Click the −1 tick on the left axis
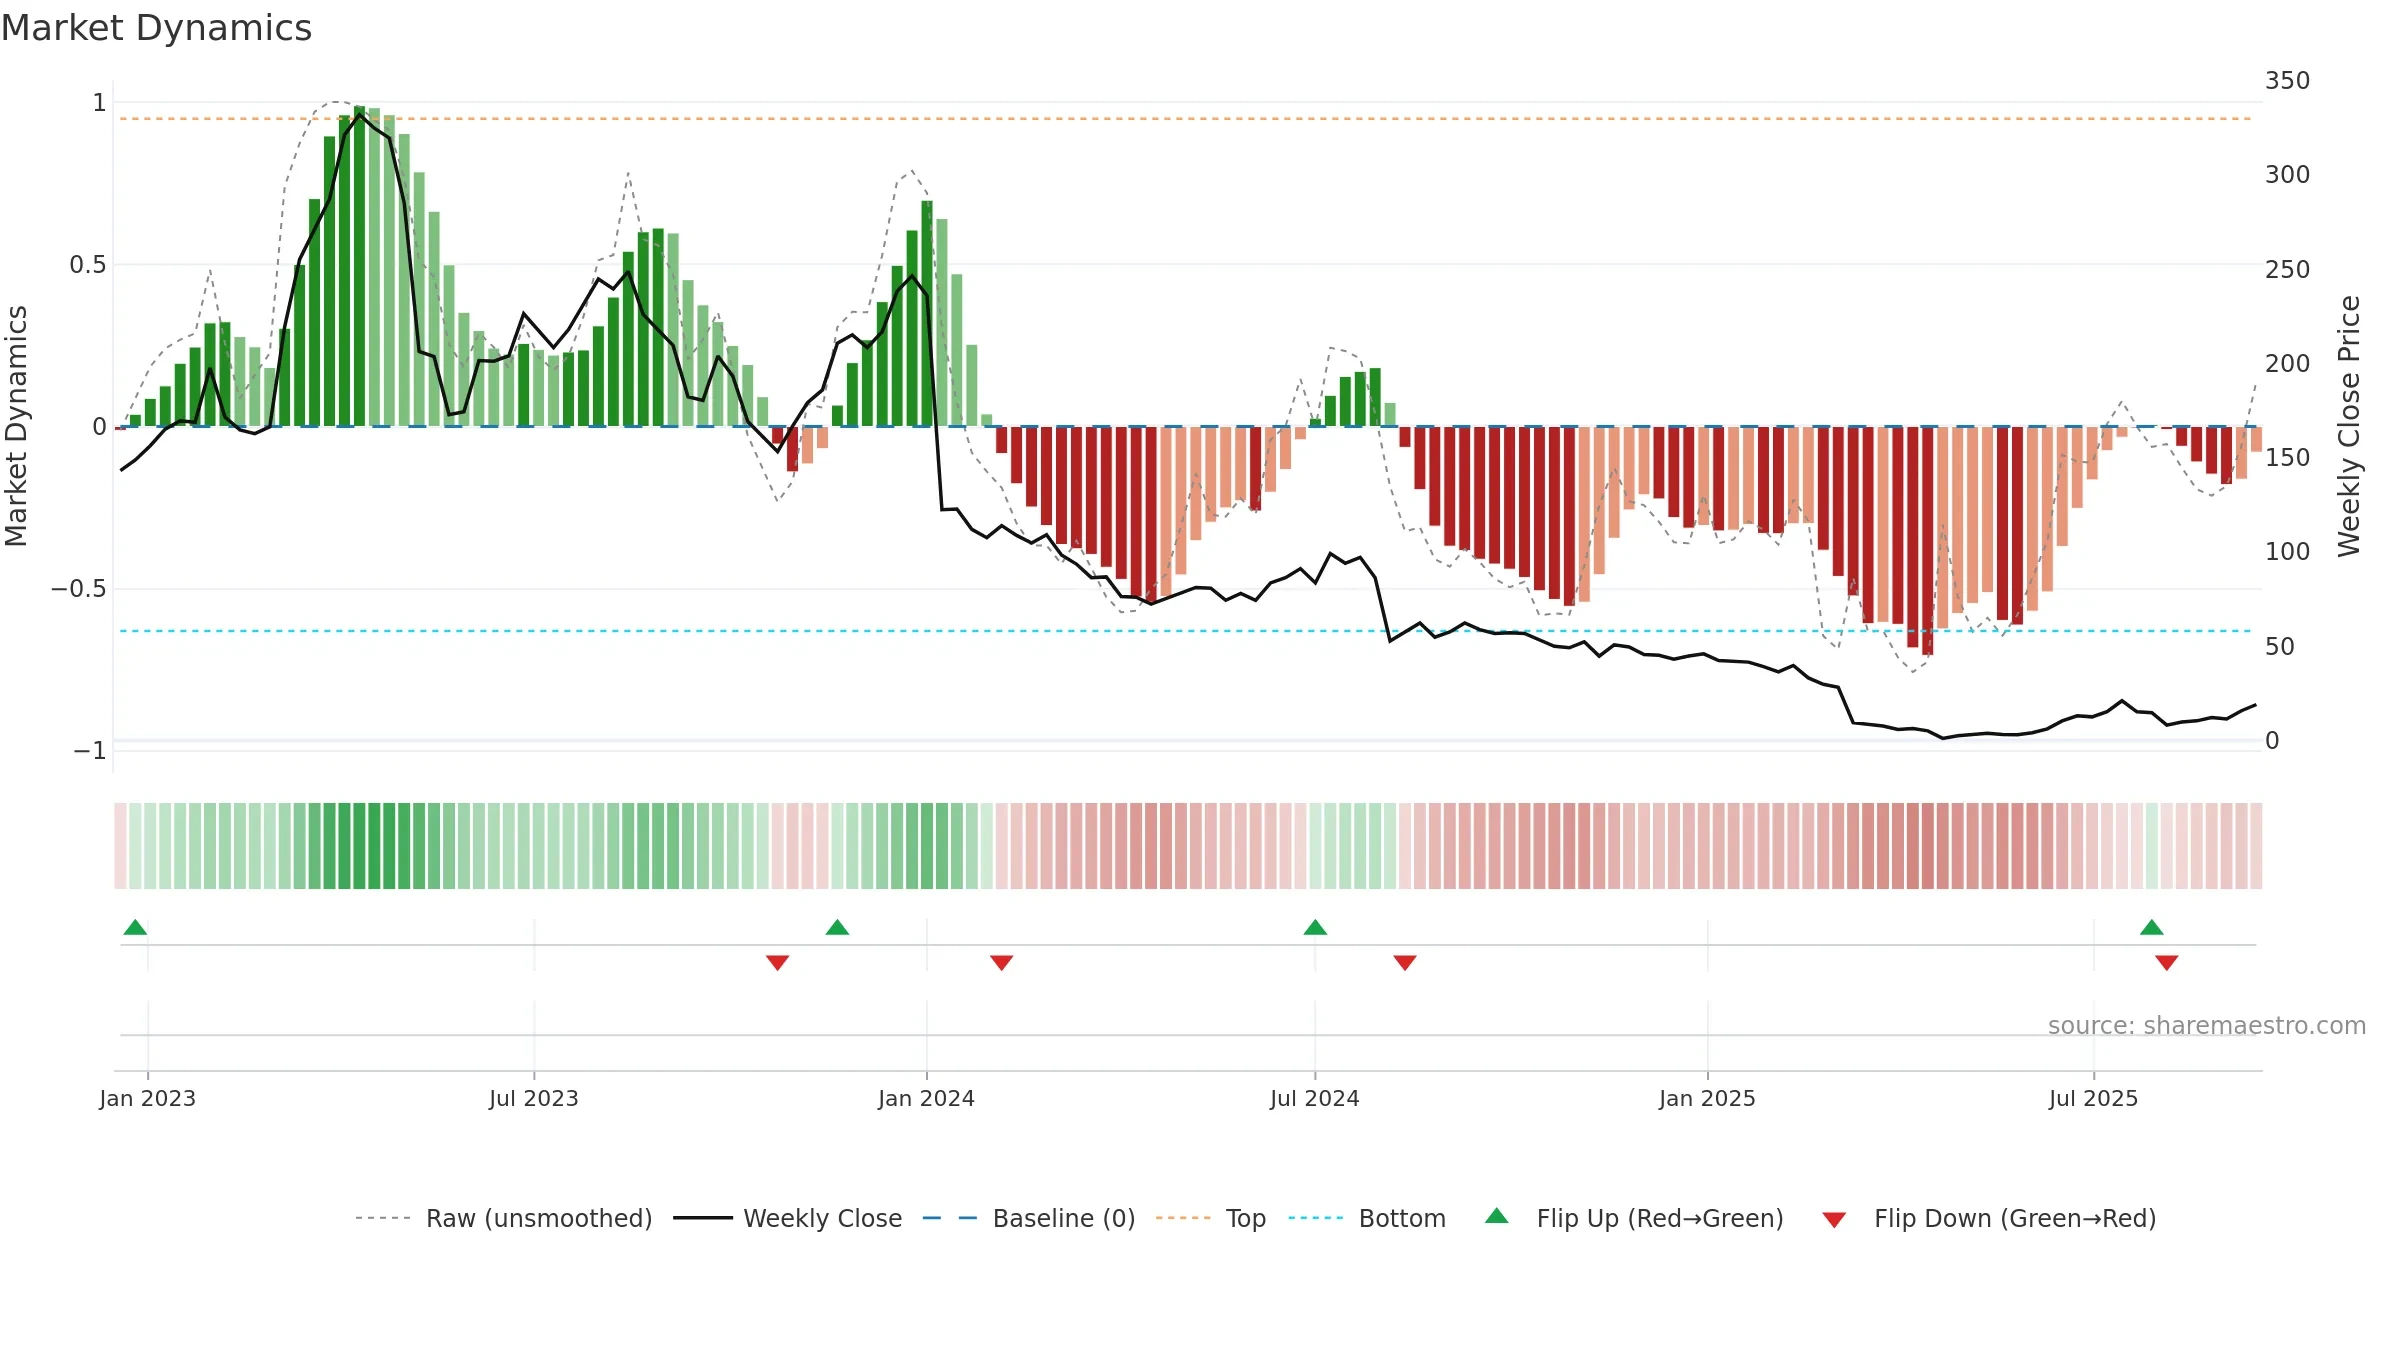 [x=89, y=750]
